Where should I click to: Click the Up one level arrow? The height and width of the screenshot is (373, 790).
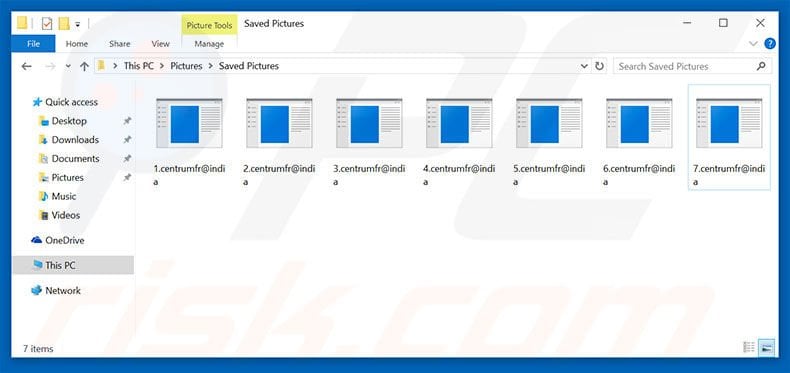pyautogui.click(x=85, y=67)
